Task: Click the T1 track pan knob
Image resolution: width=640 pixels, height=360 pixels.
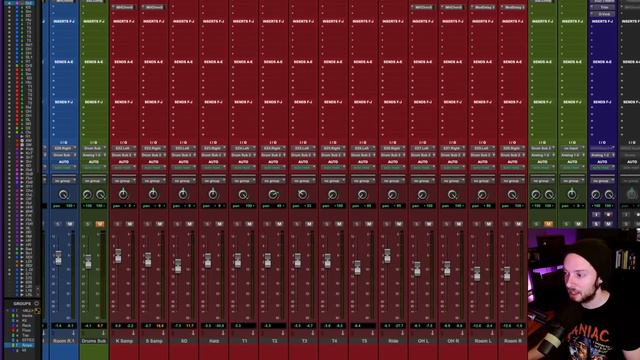Action: coord(243,195)
